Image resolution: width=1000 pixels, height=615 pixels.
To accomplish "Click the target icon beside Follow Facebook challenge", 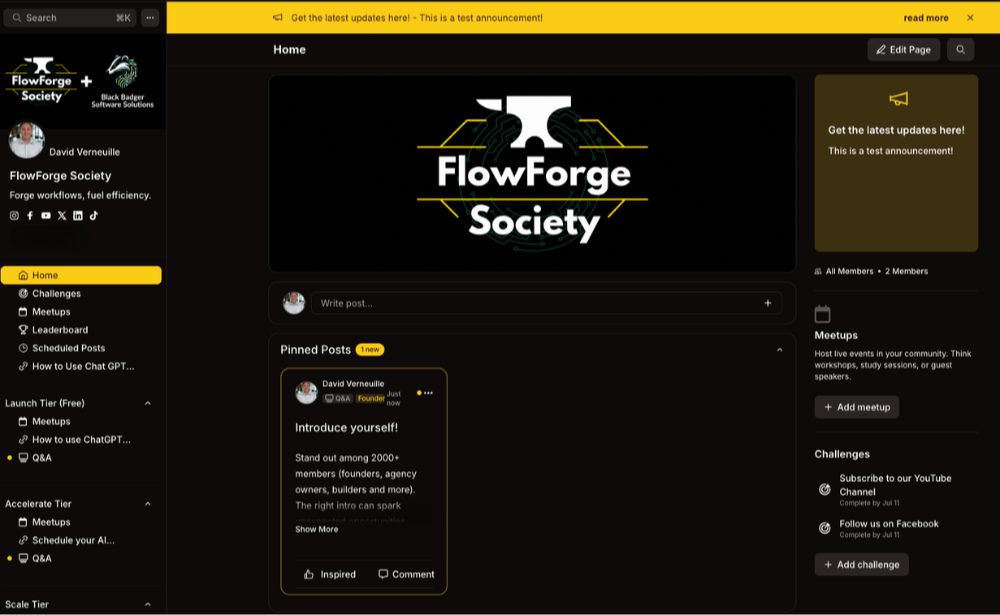I will [x=825, y=528].
